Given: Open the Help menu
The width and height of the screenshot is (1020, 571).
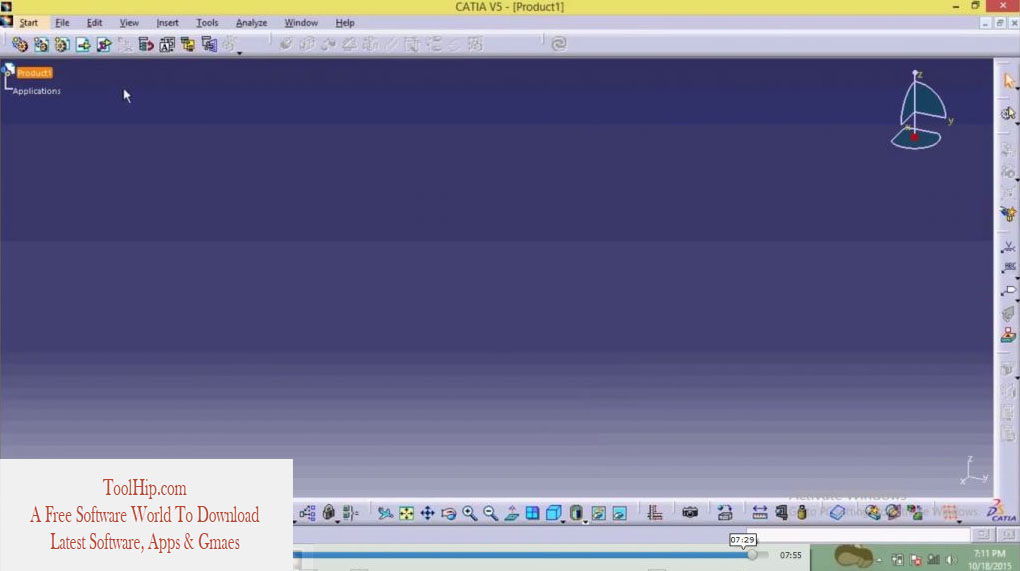Looking at the screenshot, I should 345,23.
